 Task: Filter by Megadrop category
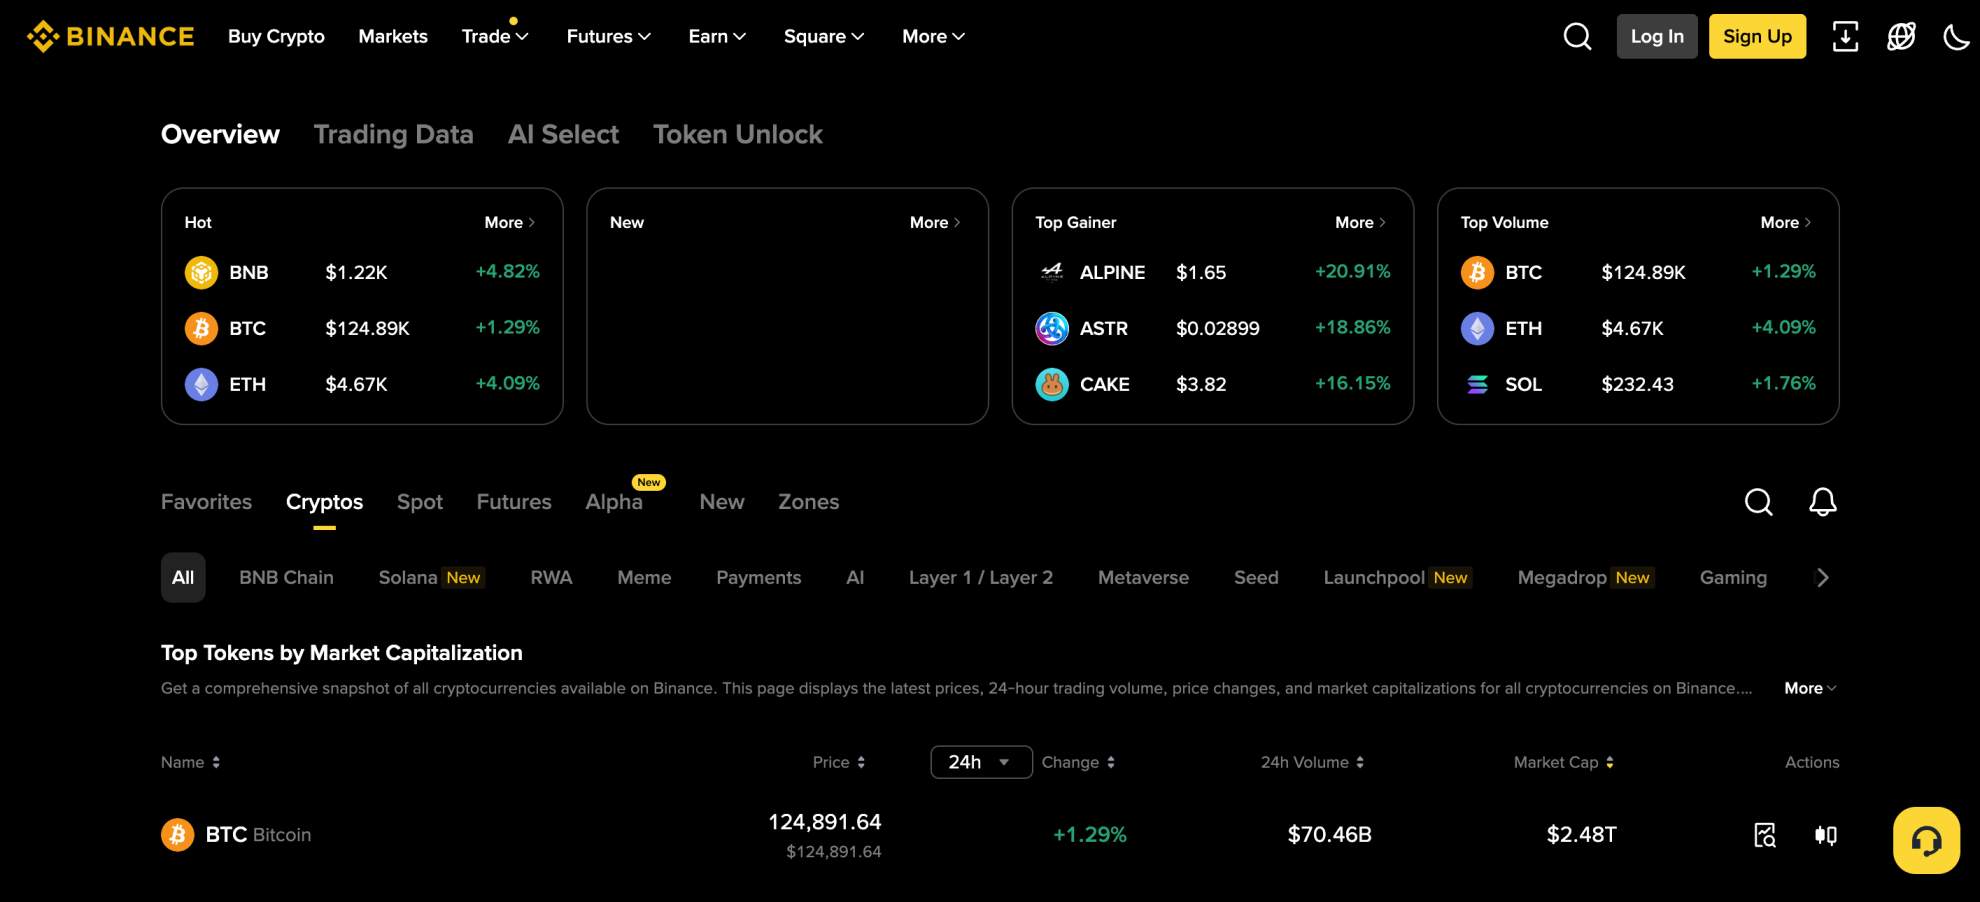1586,578
